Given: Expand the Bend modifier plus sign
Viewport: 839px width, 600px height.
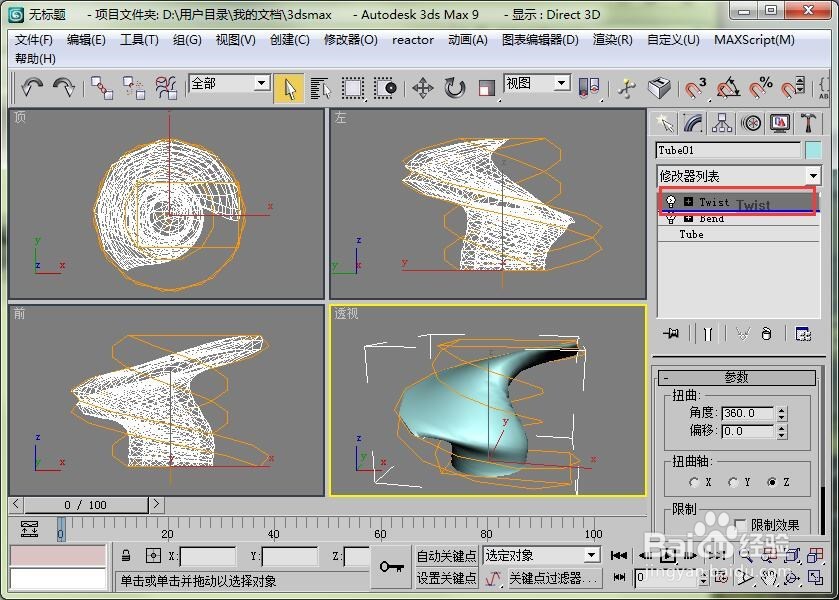Looking at the screenshot, I should pyautogui.click(x=688, y=218).
